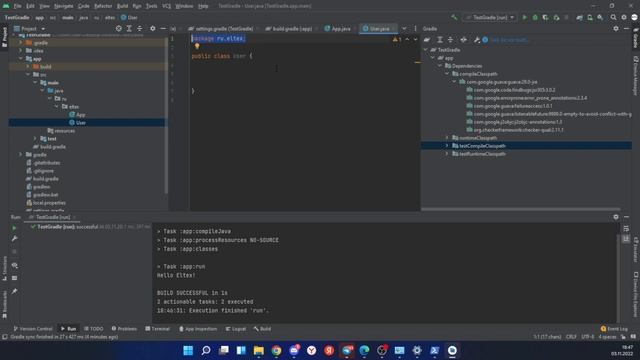Expand runtimeClasspath in Gradle panel
This screenshot has width=640, height=360.
point(447,138)
